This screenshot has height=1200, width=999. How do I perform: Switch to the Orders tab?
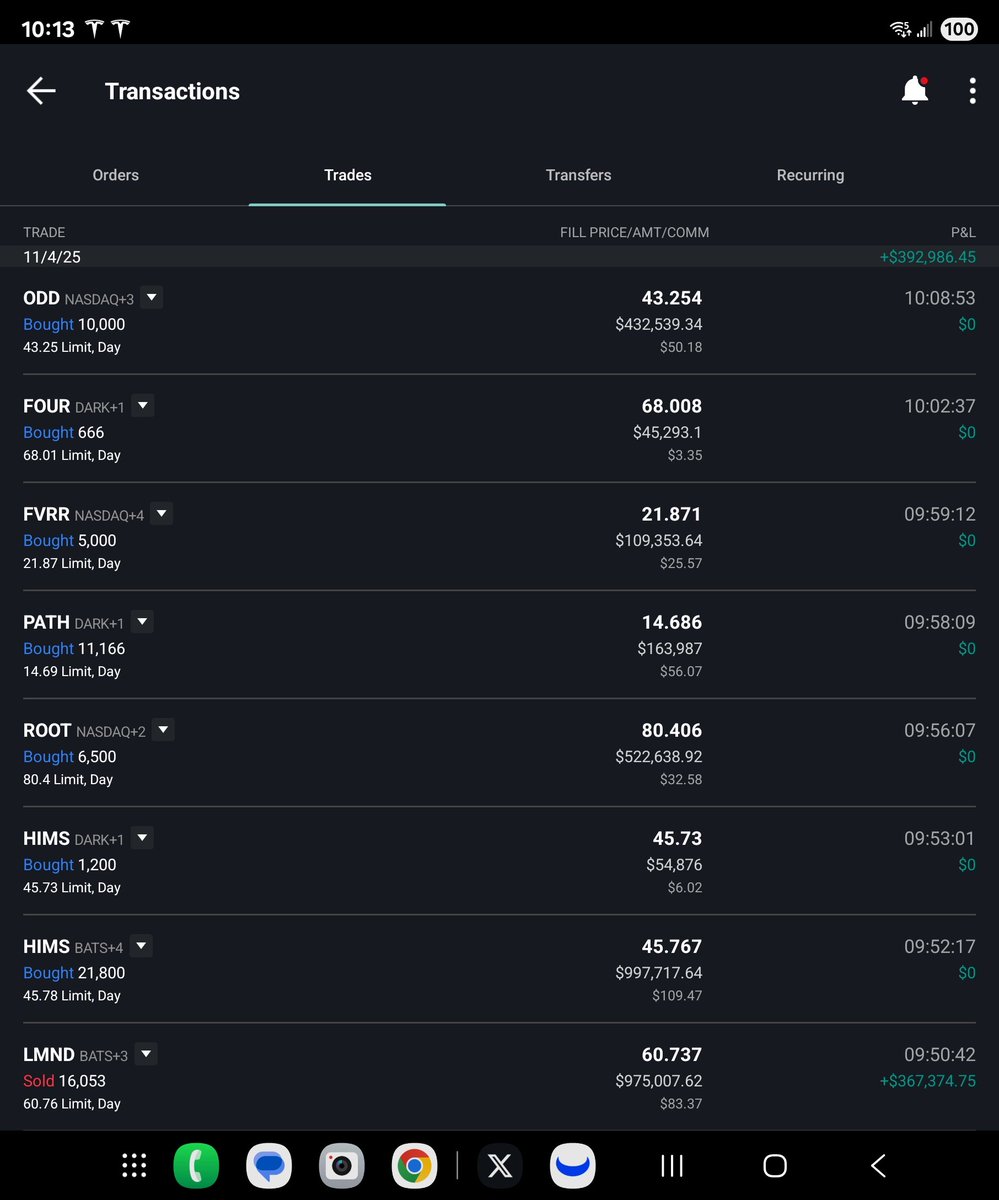pos(116,175)
